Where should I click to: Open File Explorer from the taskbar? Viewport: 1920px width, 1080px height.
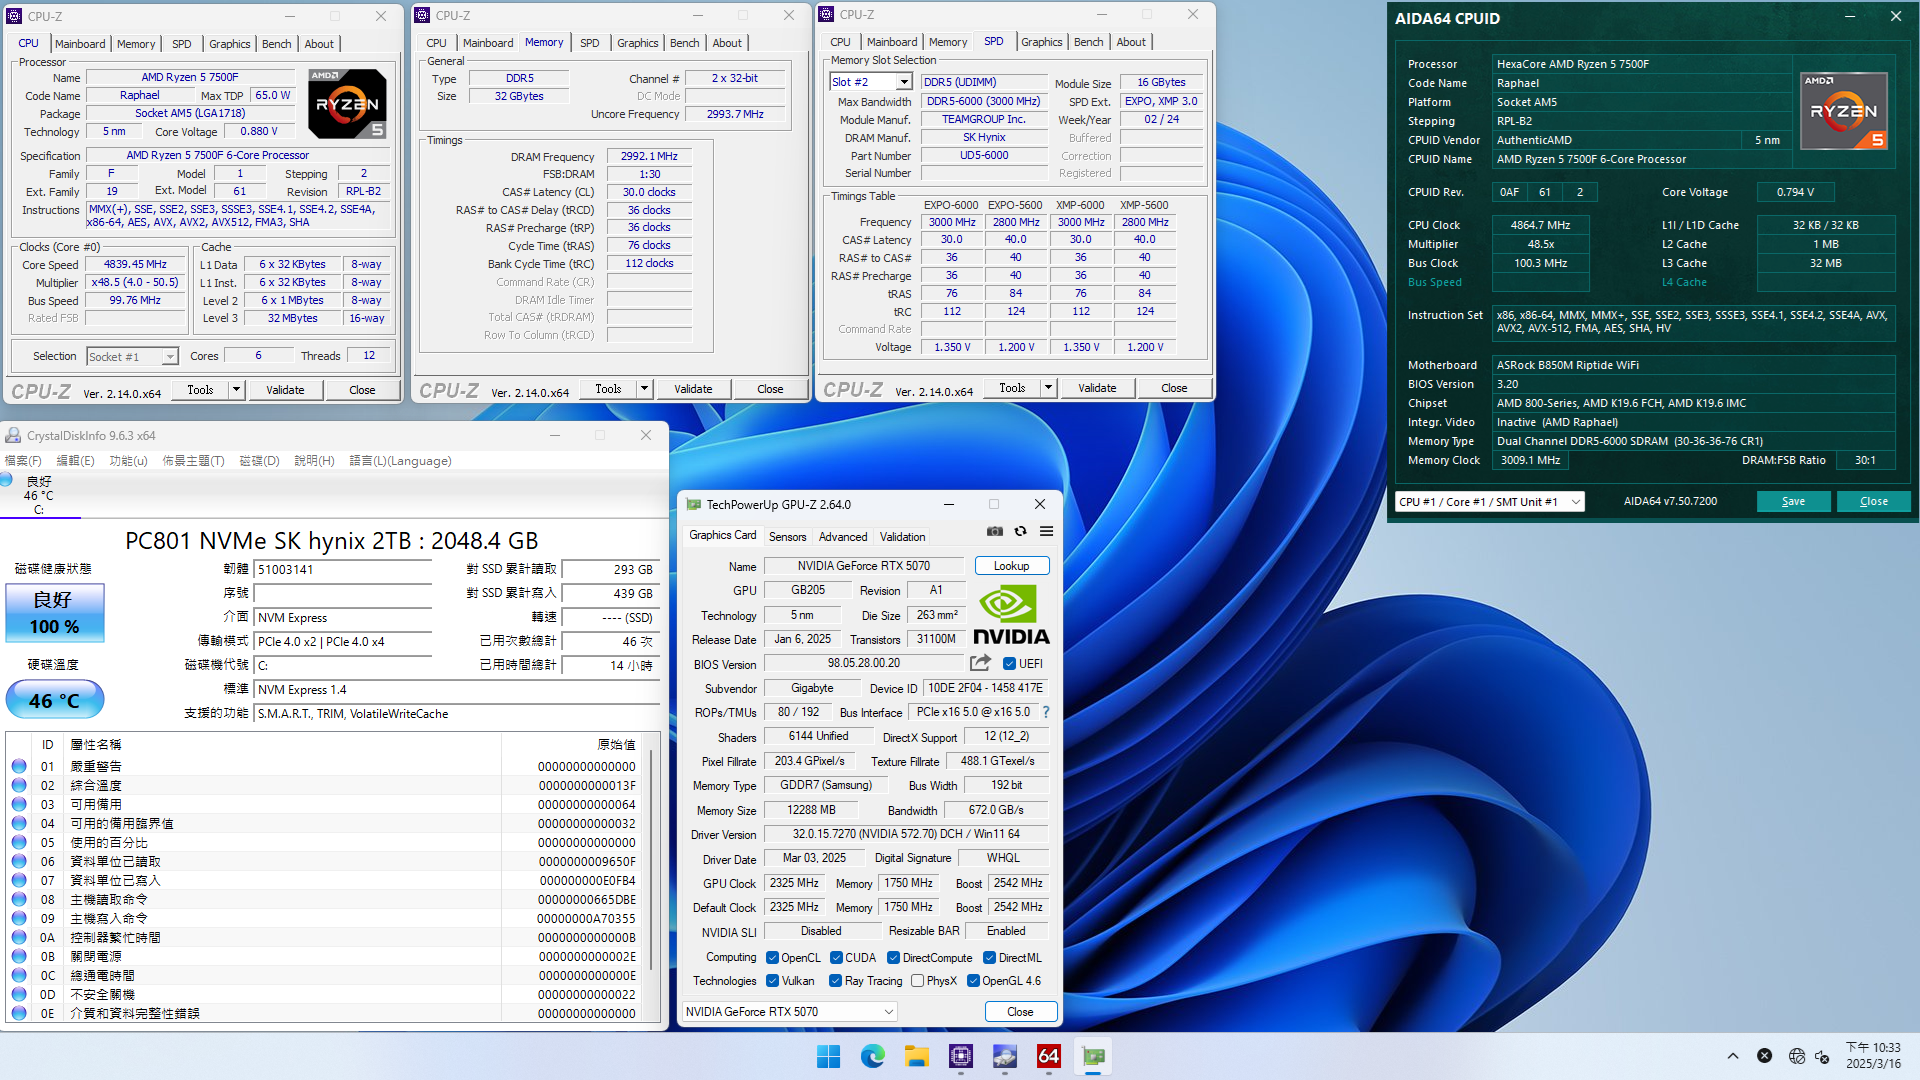pyautogui.click(x=916, y=1056)
